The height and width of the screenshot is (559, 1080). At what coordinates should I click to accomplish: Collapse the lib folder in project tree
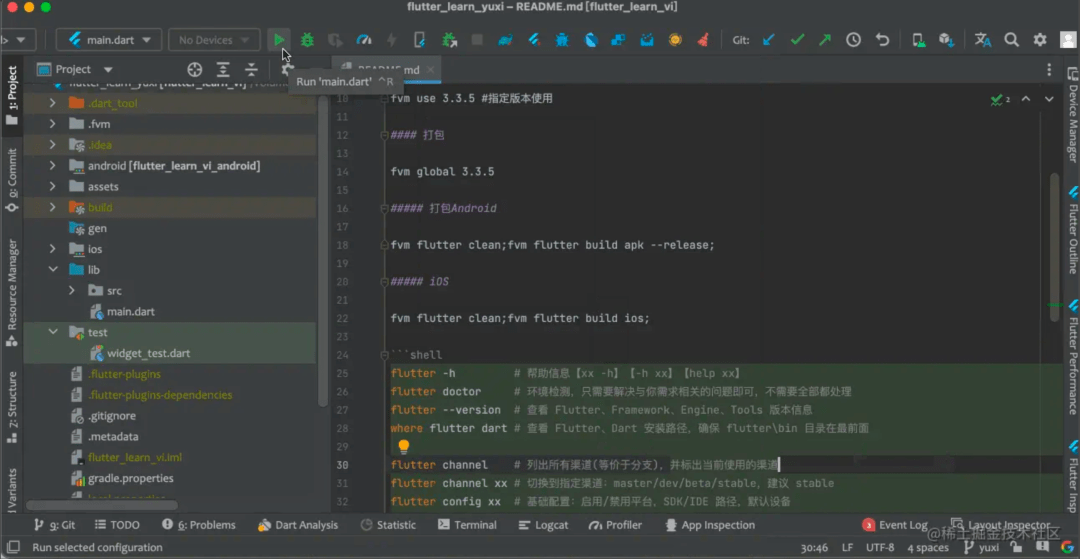(x=53, y=270)
